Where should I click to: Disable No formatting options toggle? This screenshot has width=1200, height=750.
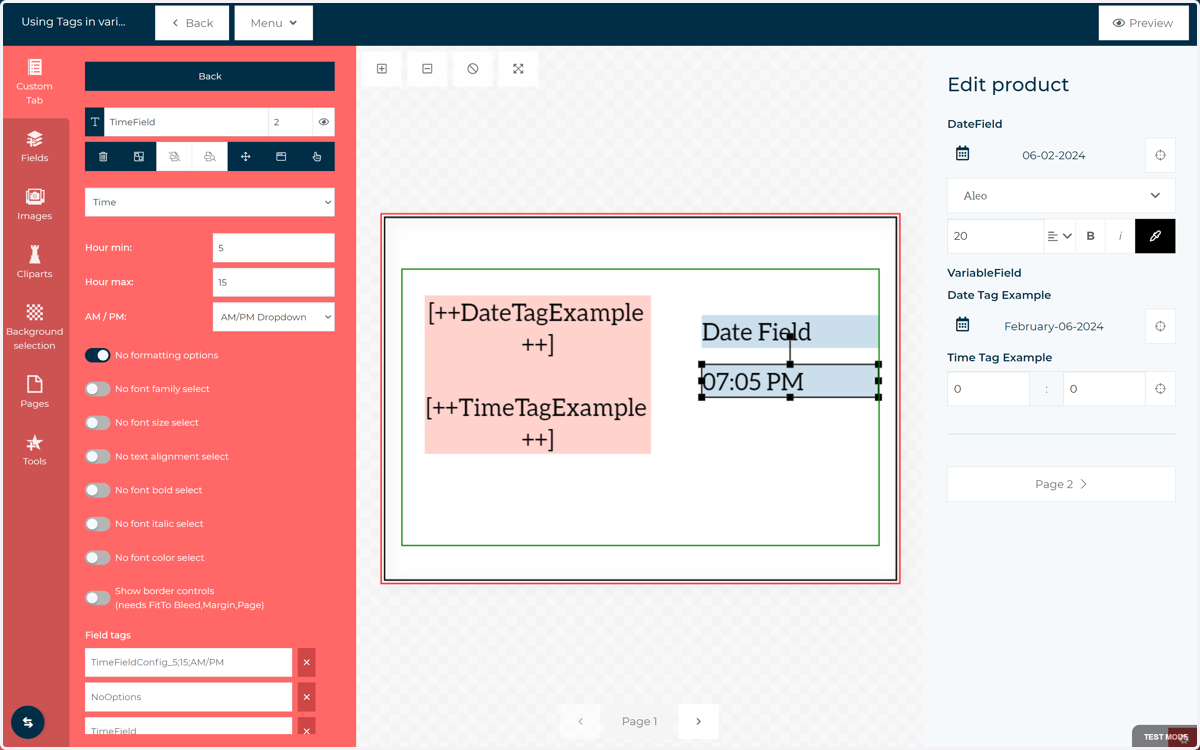tap(98, 355)
